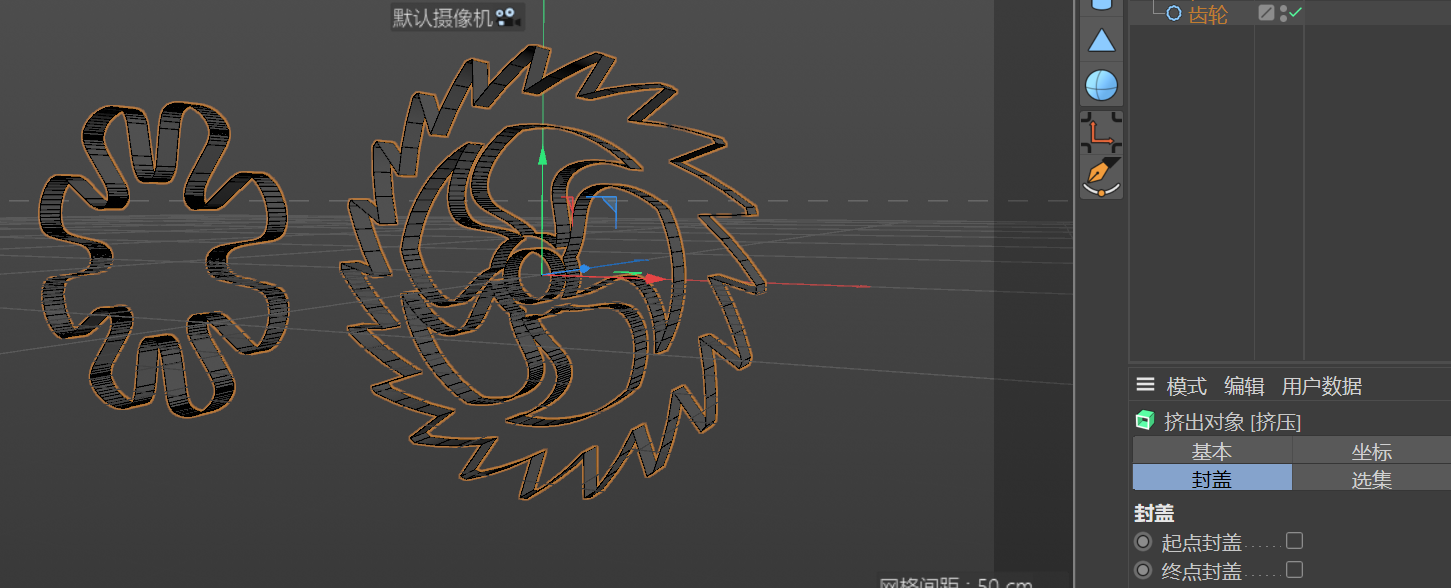
Task: Click the axis coordinate system tool icon
Action: point(1101,131)
